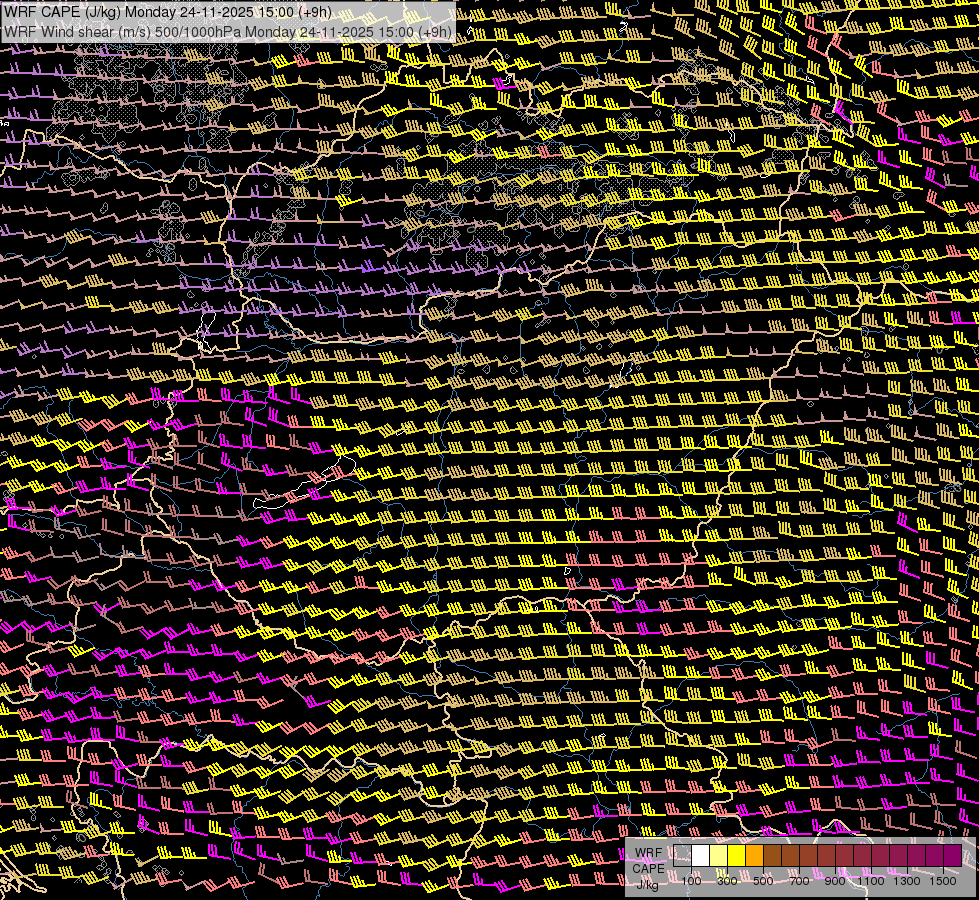Click the WRF Wind shear title line
Image resolution: width=979 pixels, height=900 pixels.
[x=227, y=32]
